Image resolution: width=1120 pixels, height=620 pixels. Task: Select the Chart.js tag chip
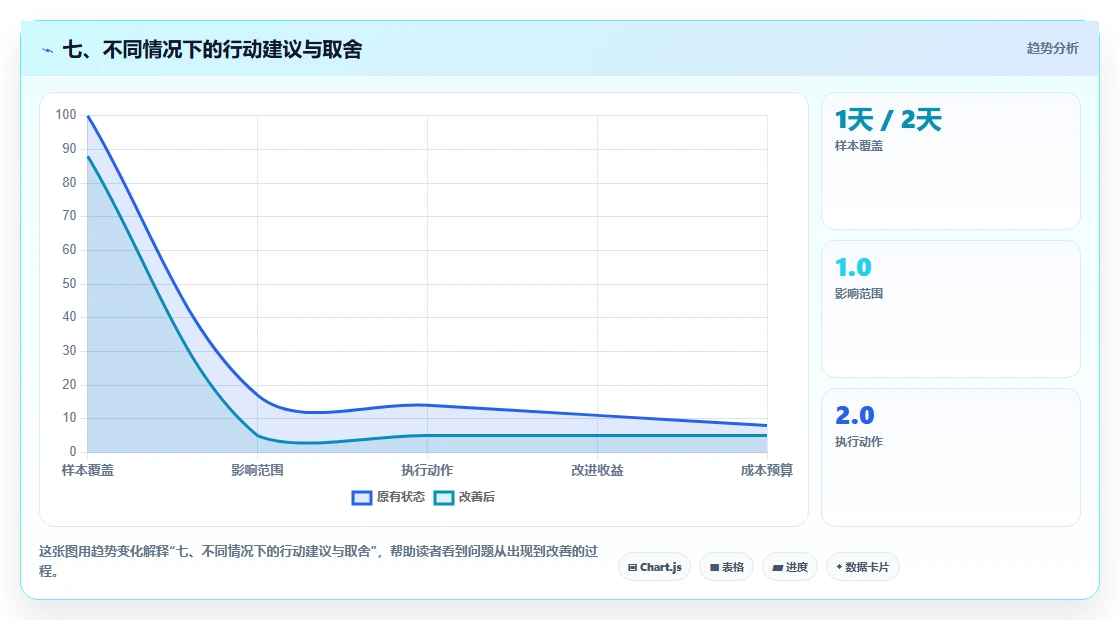(654, 567)
